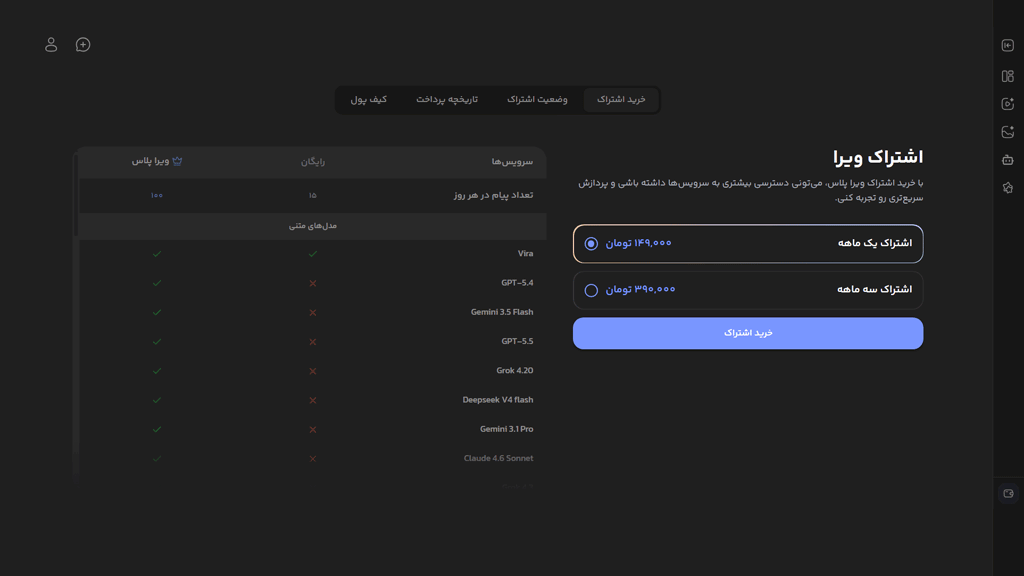Click the Gemini 3.1 Pro model name
1024x576 pixels.
(x=507, y=429)
